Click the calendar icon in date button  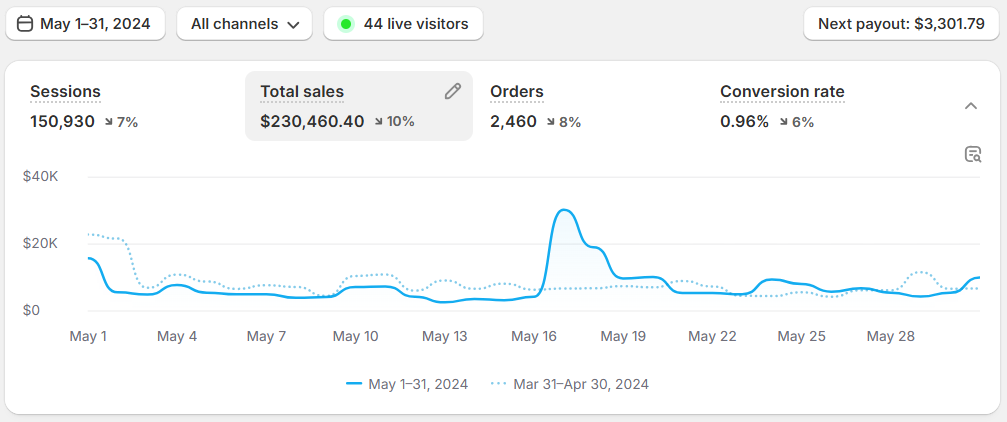tap(25, 24)
